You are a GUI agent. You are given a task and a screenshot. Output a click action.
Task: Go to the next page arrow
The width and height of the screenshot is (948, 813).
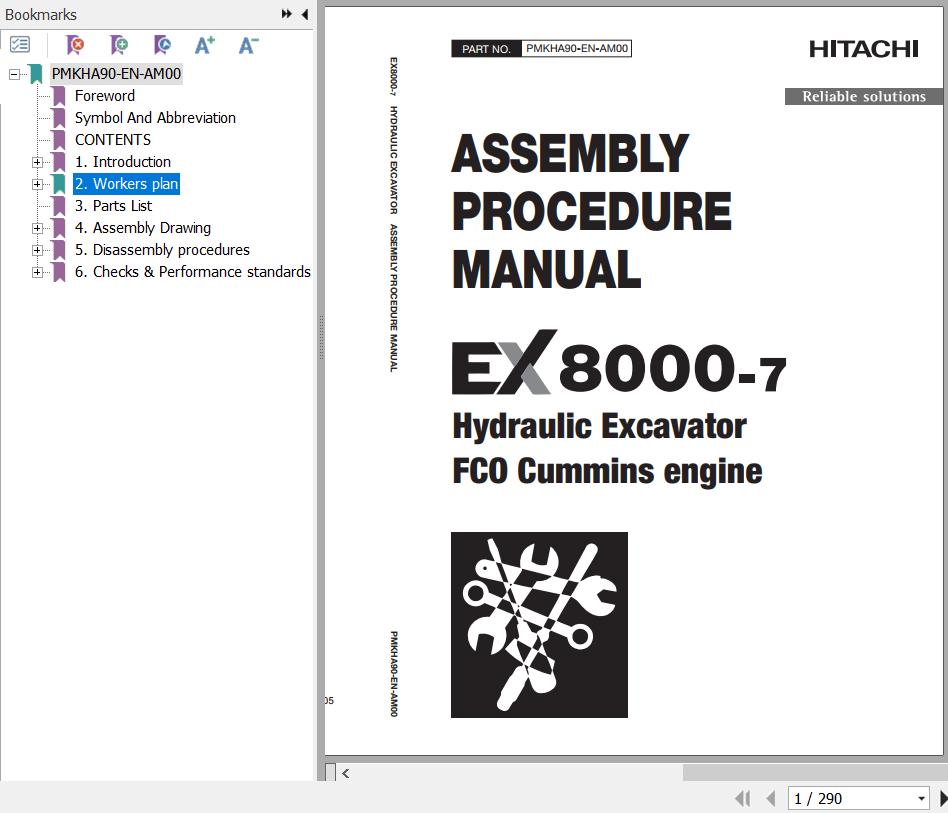[x=943, y=798]
